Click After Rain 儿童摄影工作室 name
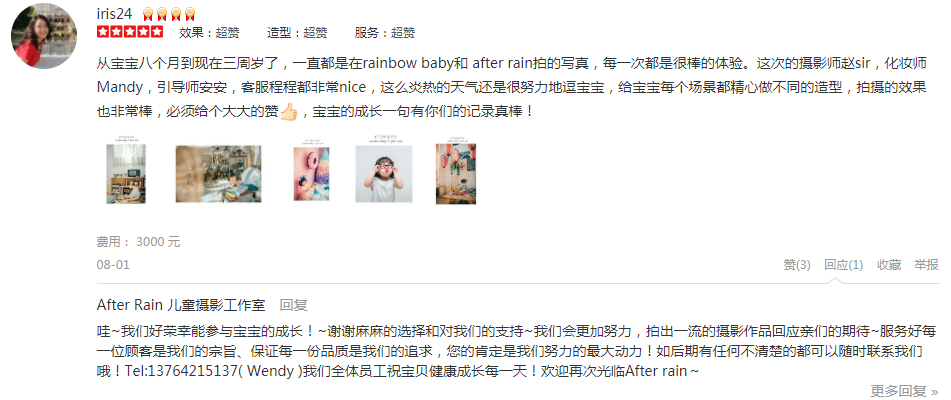Image resolution: width=951 pixels, height=400 pixels. pyautogui.click(x=181, y=305)
